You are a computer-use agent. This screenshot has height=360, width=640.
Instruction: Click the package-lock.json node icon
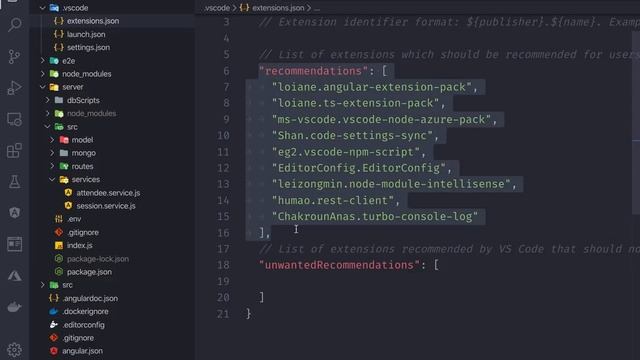tap(59, 259)
